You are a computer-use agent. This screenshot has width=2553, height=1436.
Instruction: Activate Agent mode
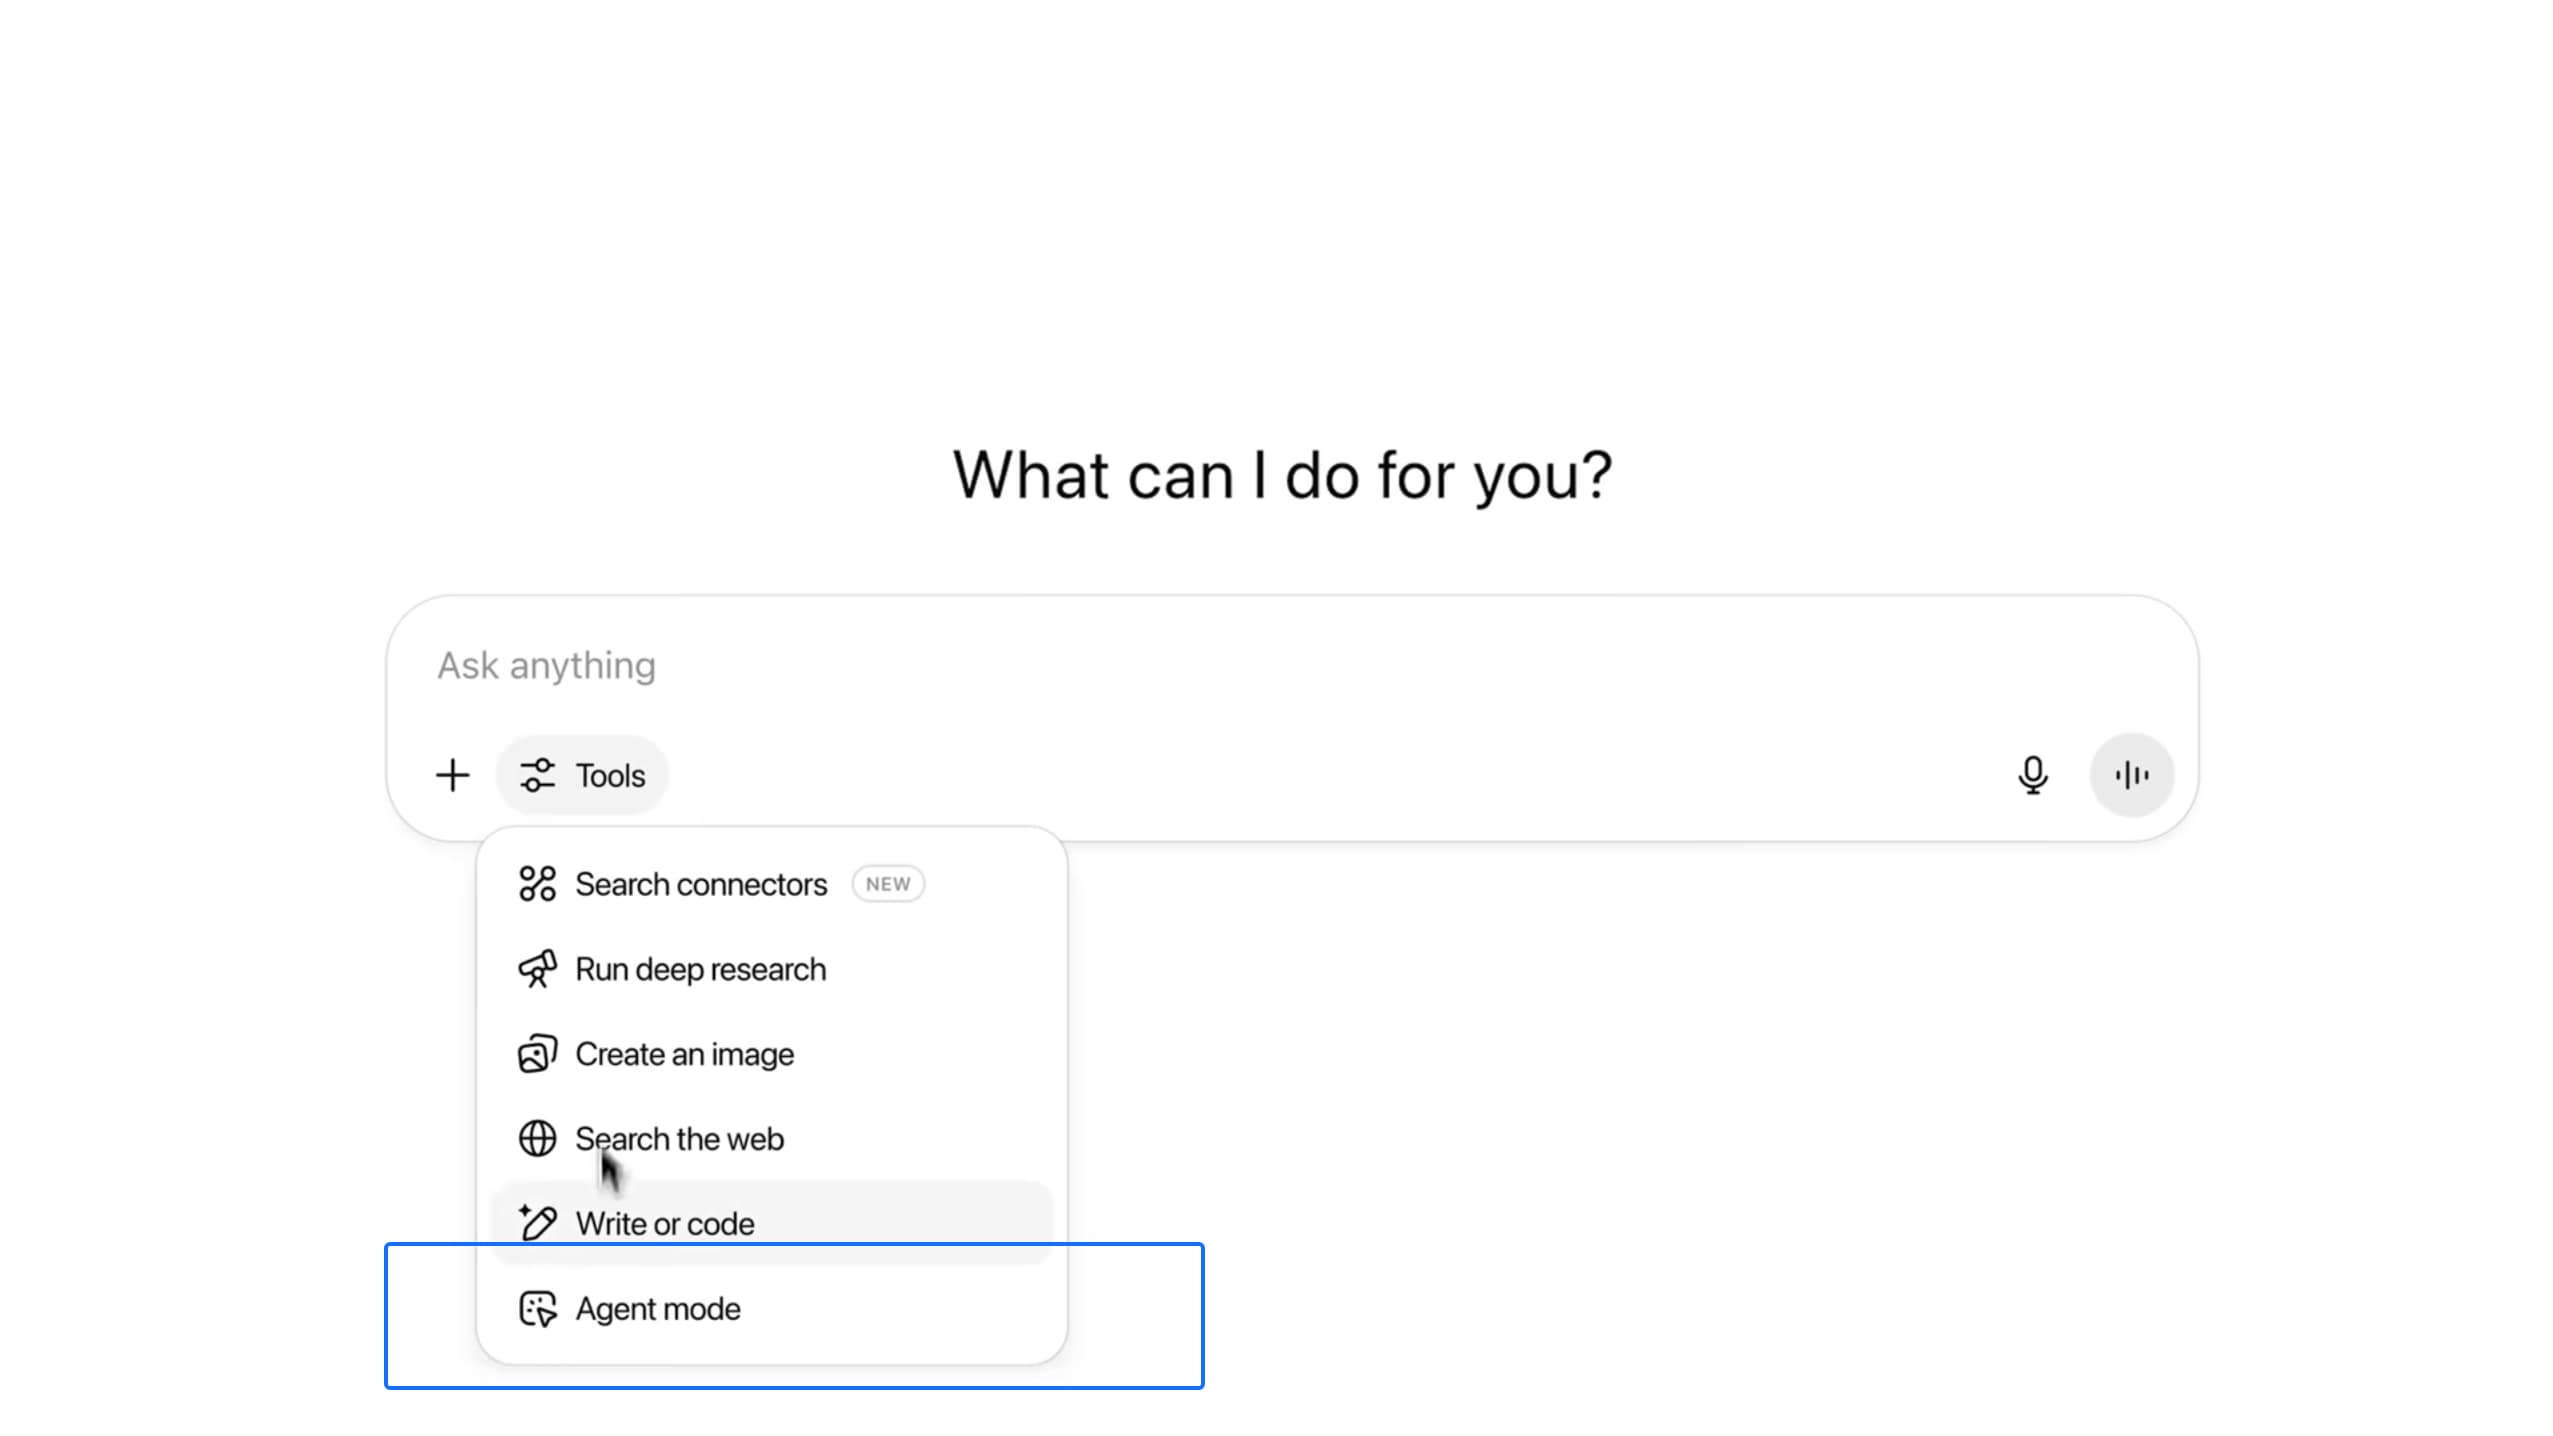pyautogui.click(x=771, y=1309)
